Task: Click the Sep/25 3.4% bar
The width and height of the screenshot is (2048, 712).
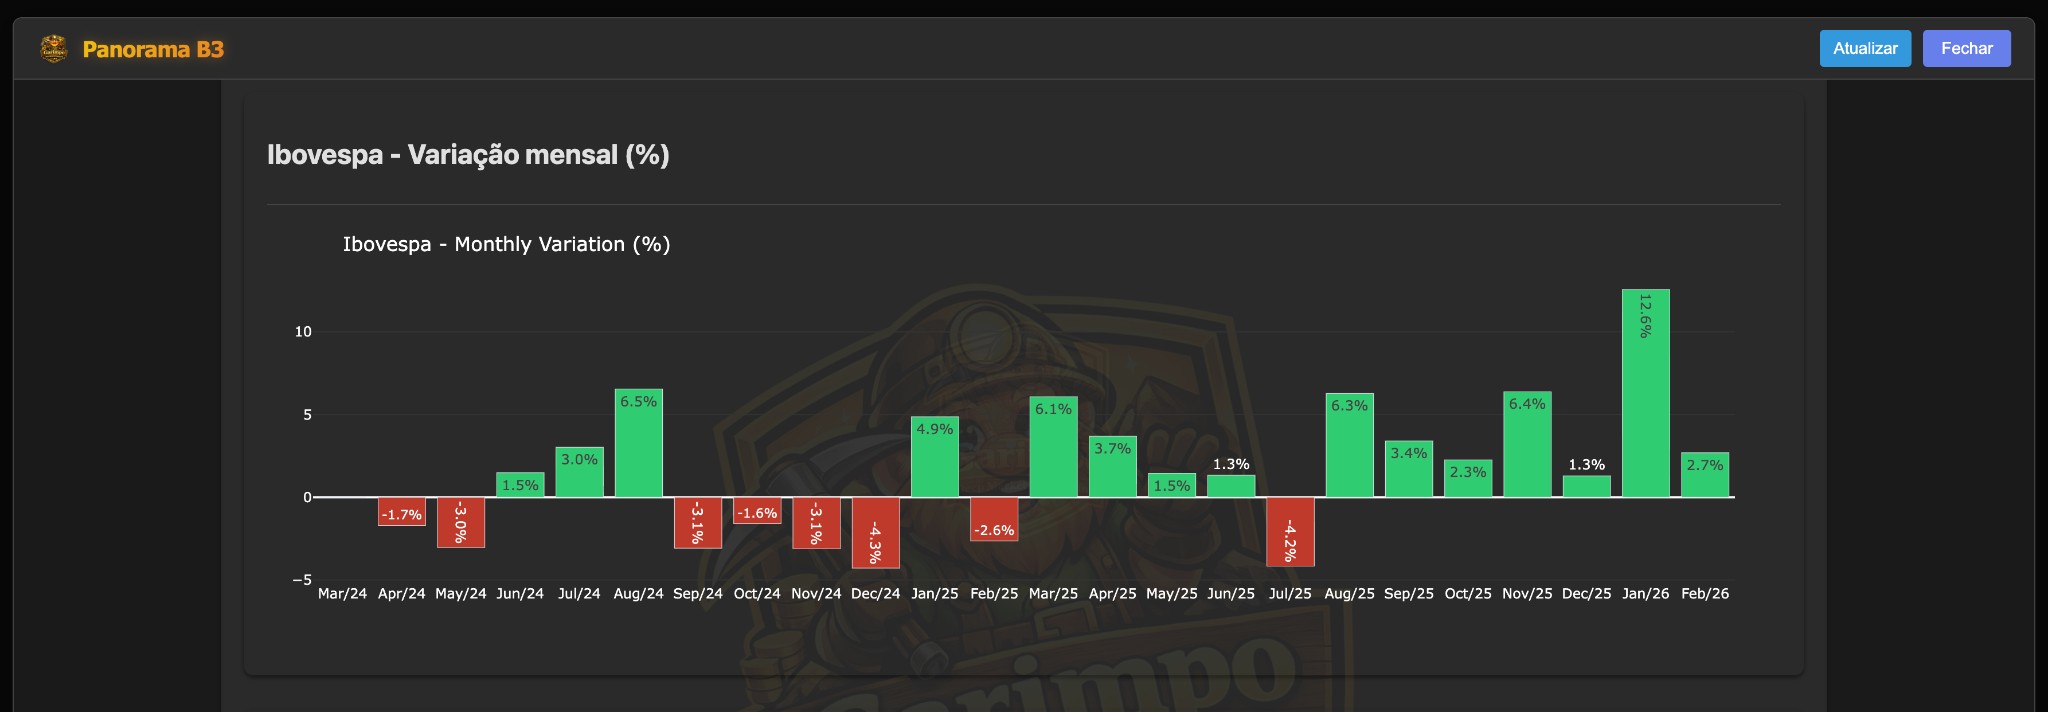Action: click(x=1408, y=469)
